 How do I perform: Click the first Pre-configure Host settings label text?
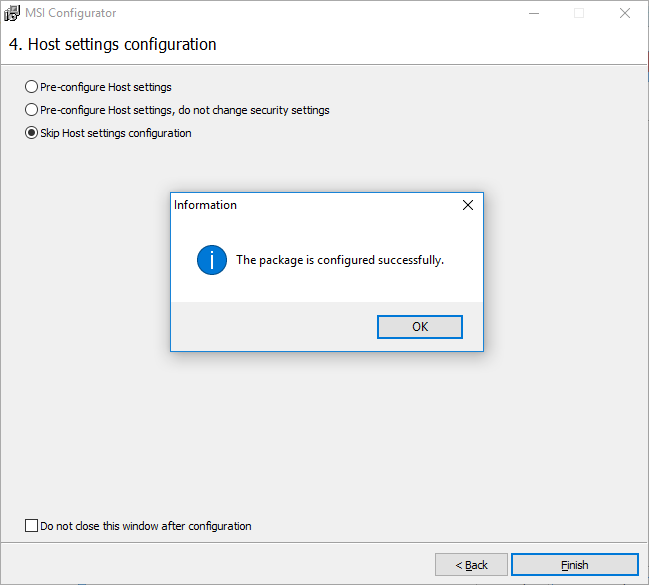click(105, 87)
